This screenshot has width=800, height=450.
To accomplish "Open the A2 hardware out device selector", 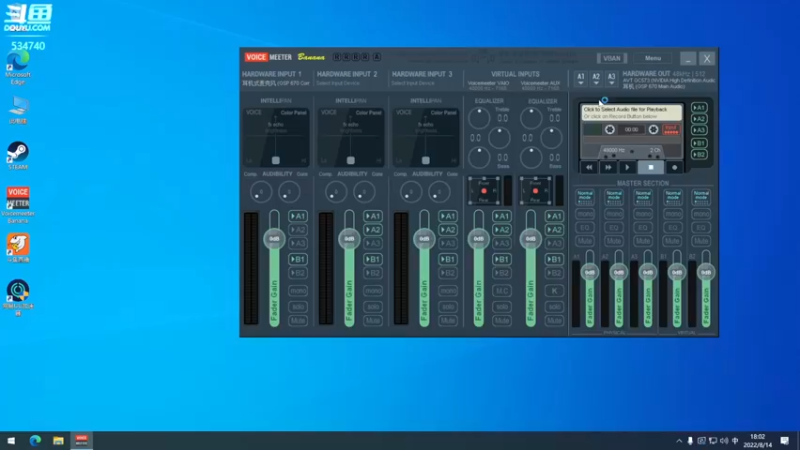I will 596,79.
